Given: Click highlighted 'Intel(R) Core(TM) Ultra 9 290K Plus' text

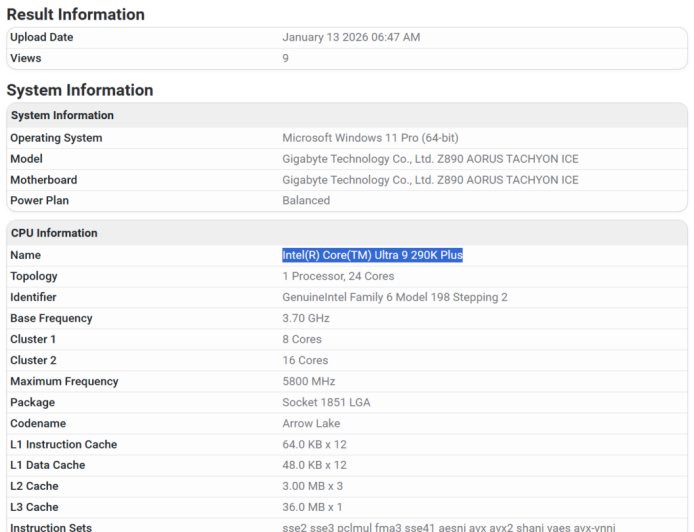Looking at the screenshot, I should tap(373, 255).
